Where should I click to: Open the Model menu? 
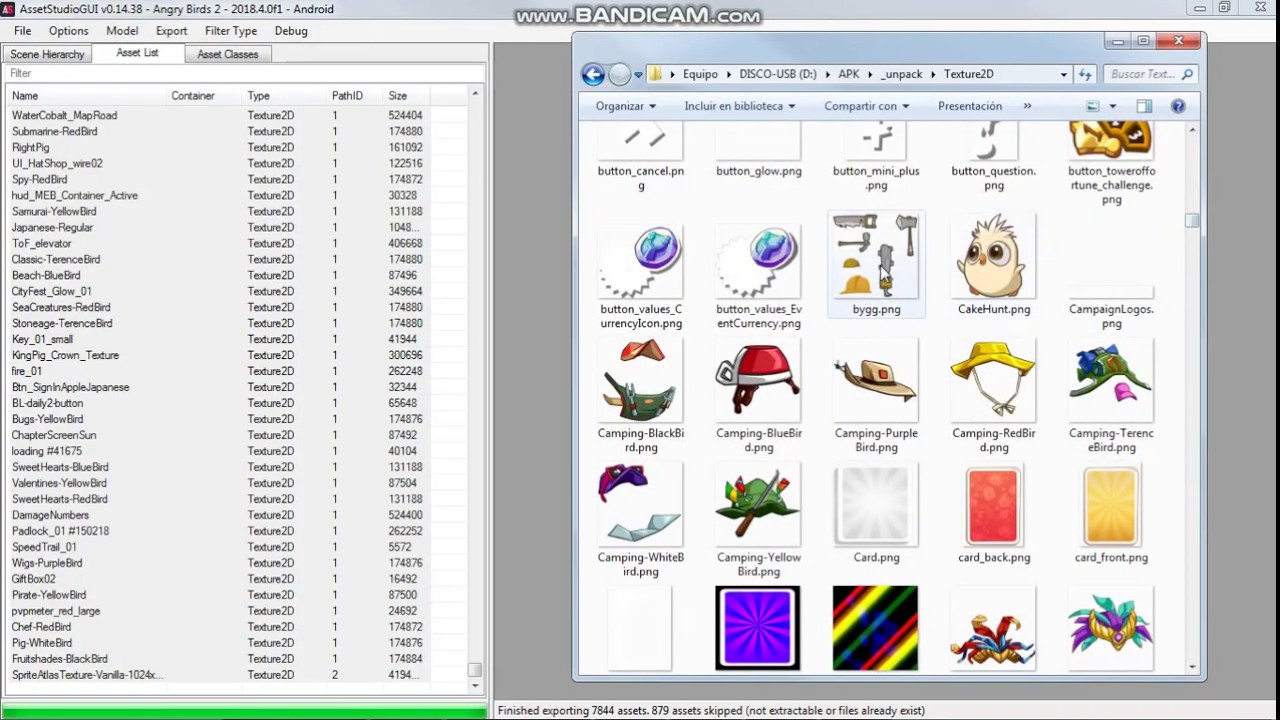click(122, 31)
